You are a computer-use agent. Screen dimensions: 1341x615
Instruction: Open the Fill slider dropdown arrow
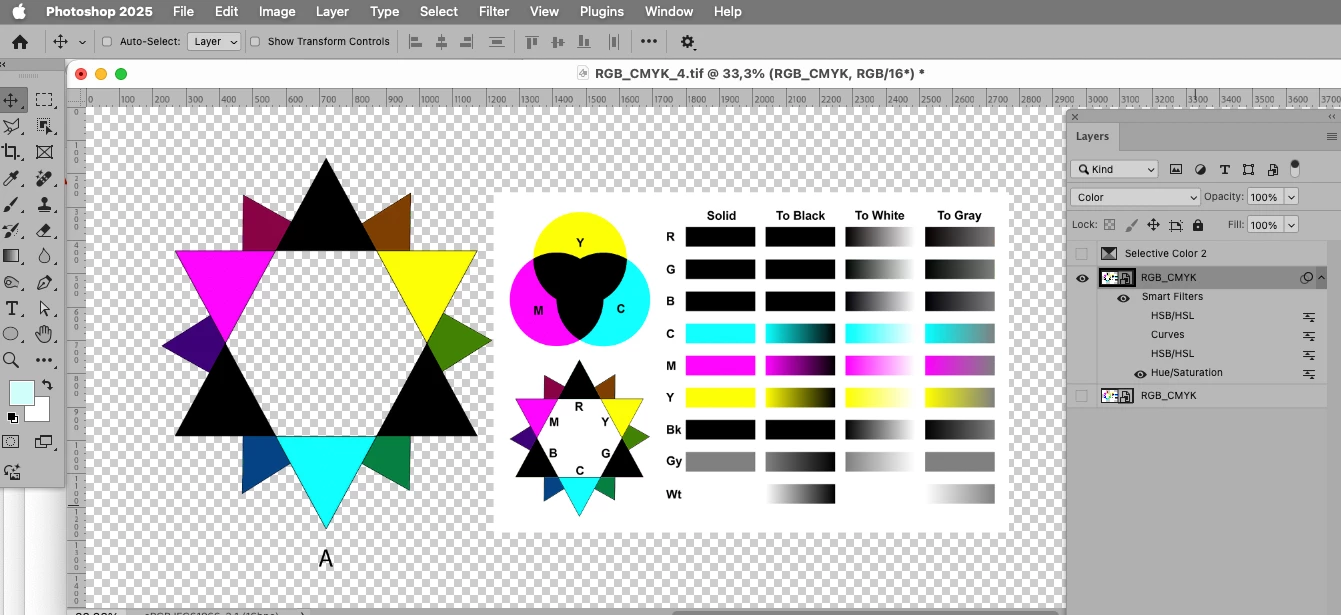pos(1290,225)
